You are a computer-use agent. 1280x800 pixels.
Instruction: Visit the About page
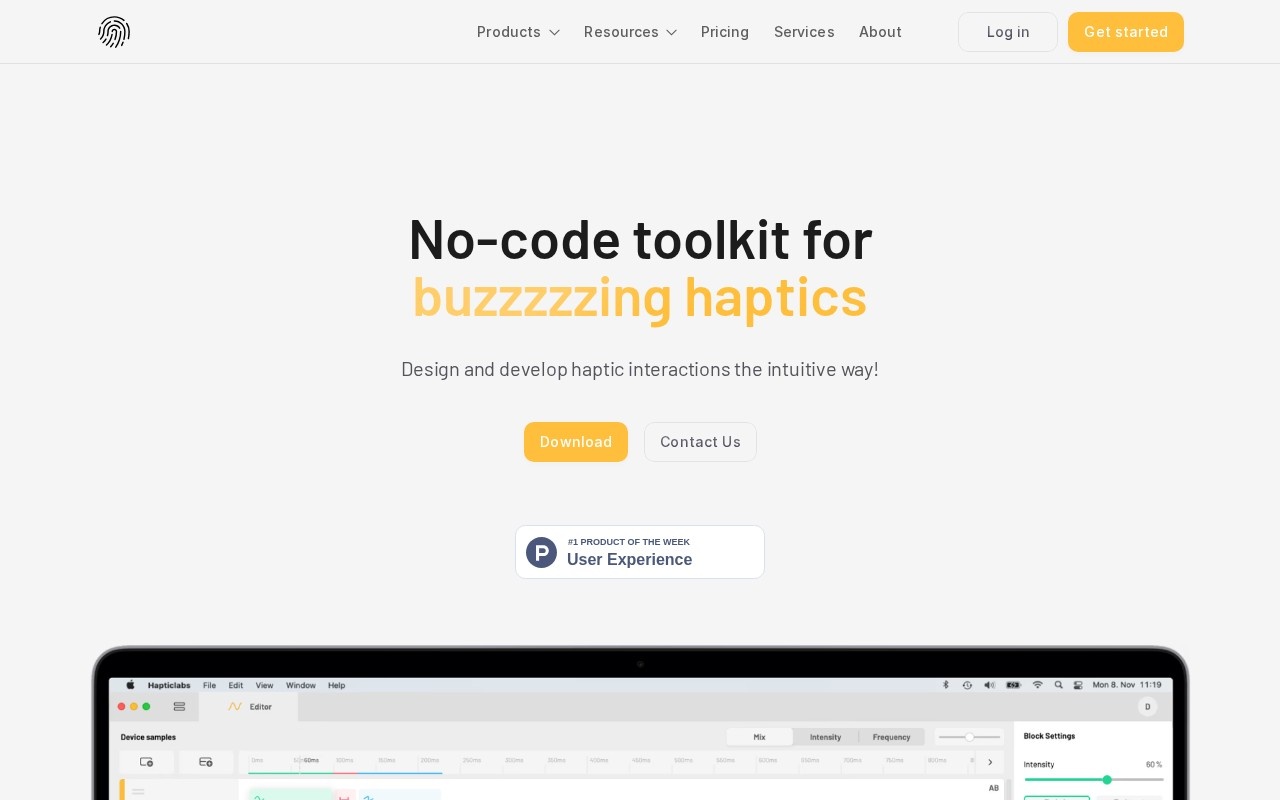(880, 32)
